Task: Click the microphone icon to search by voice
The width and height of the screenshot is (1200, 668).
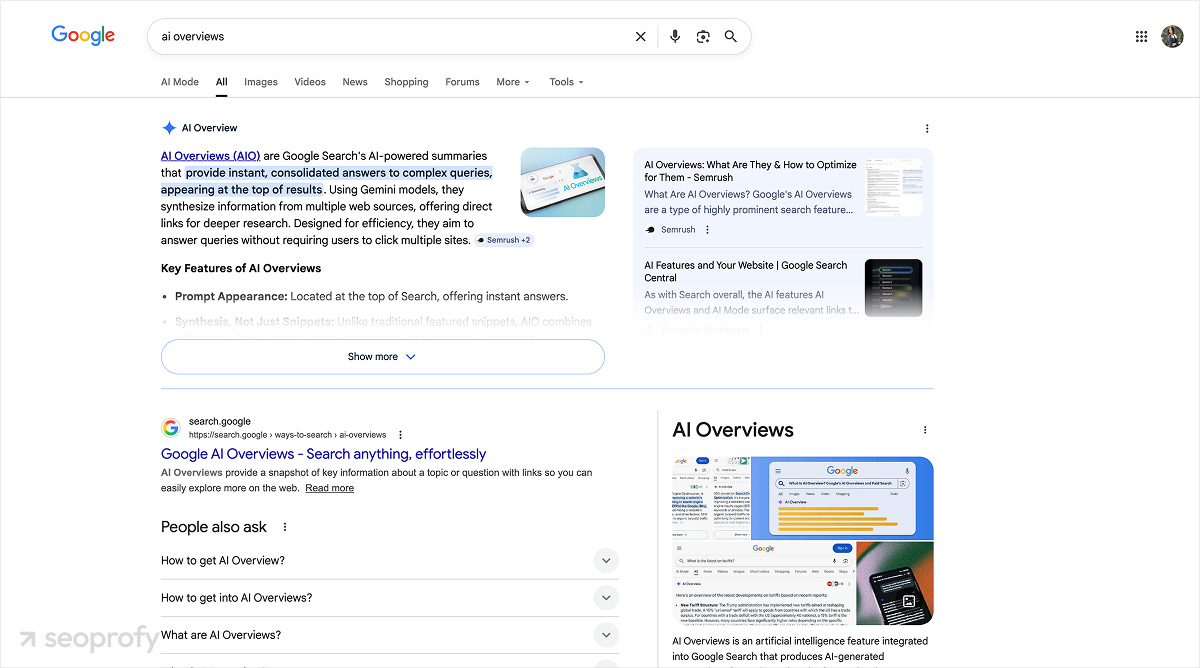Action: click(x=675, y=36)
